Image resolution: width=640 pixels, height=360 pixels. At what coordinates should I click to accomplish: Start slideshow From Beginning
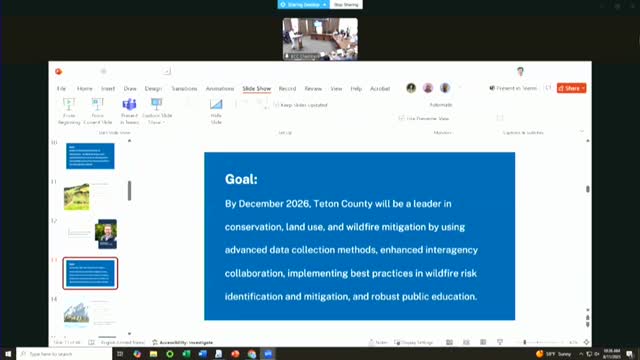click(x=69, y=111)
